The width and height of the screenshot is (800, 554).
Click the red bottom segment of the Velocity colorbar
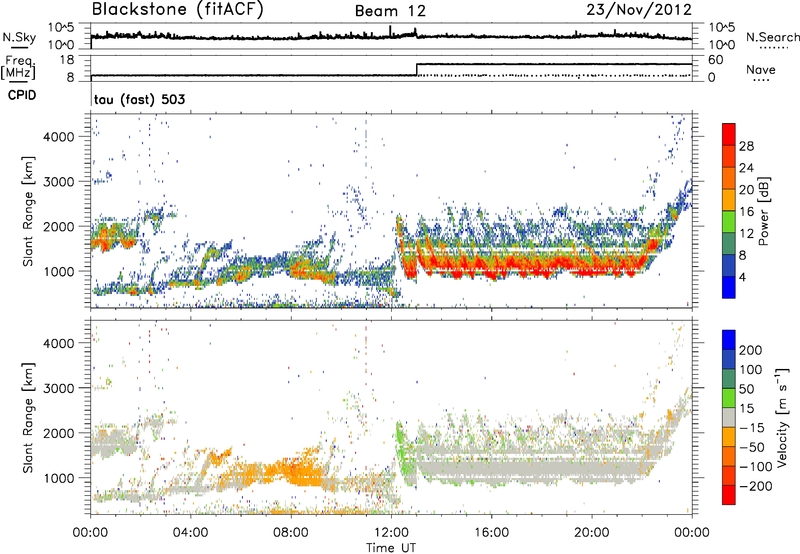pyautogui.click(x=729, y=495)
